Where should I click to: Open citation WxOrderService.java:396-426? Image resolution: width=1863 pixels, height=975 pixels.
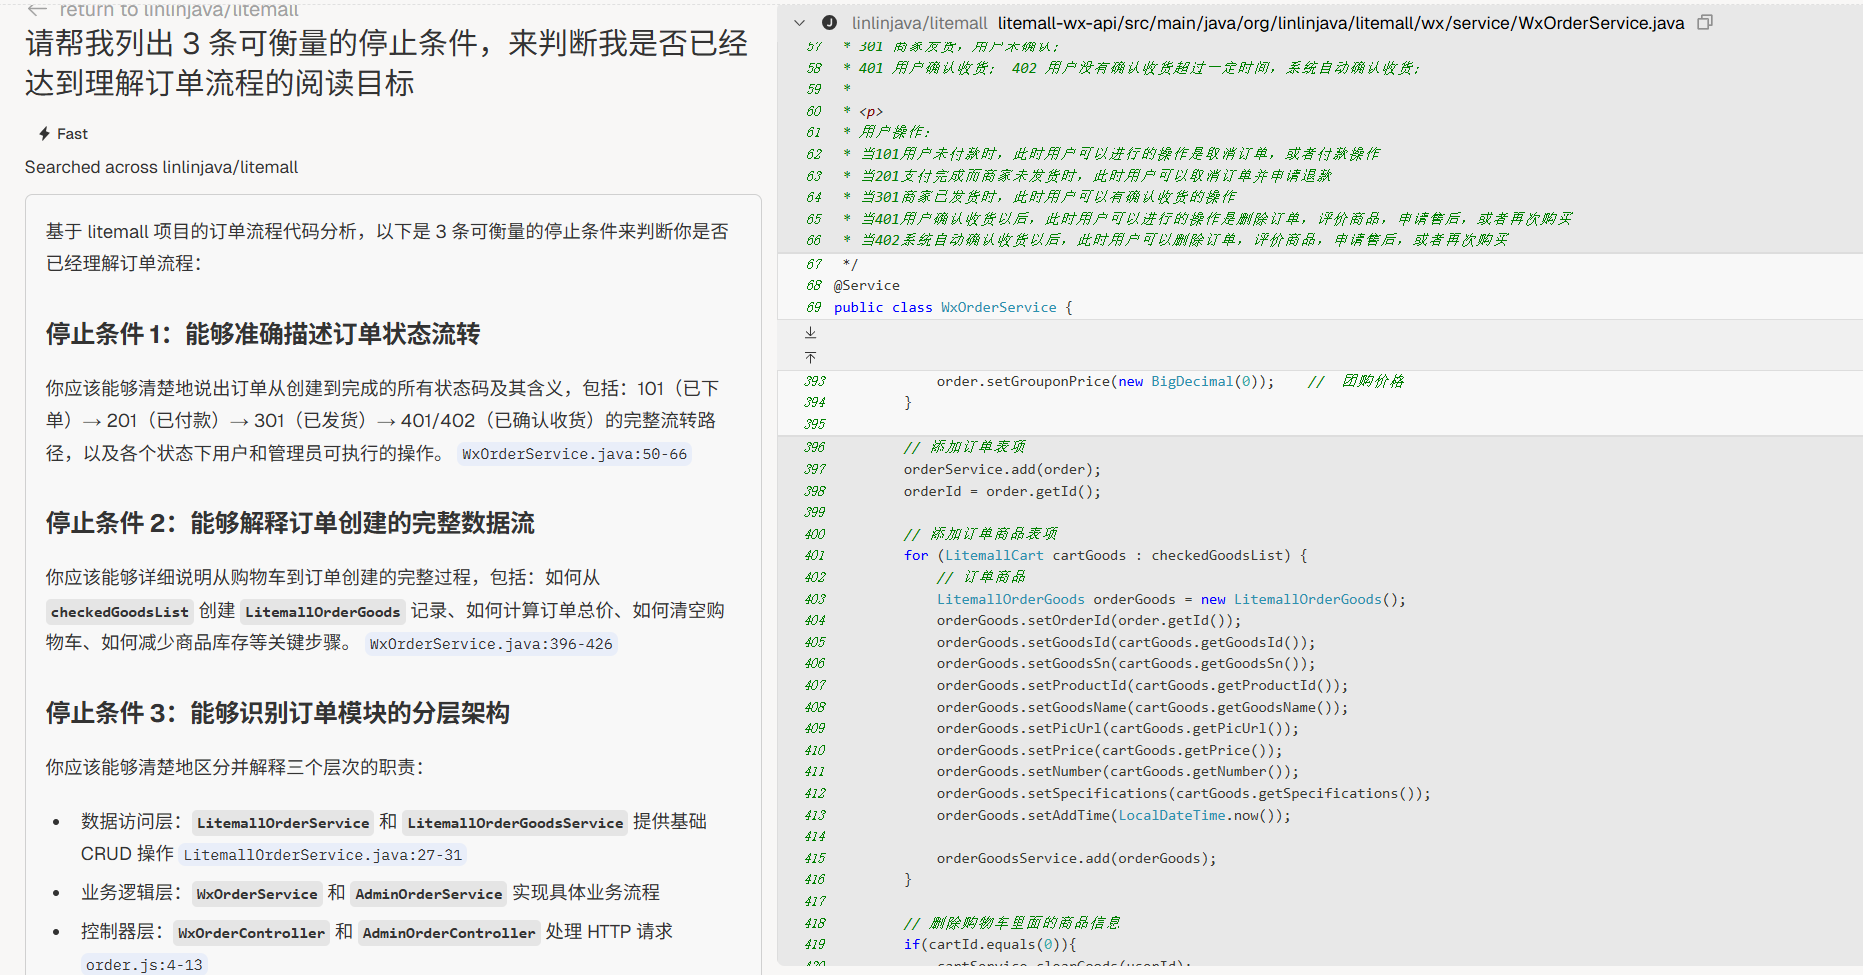coord(491,644)
